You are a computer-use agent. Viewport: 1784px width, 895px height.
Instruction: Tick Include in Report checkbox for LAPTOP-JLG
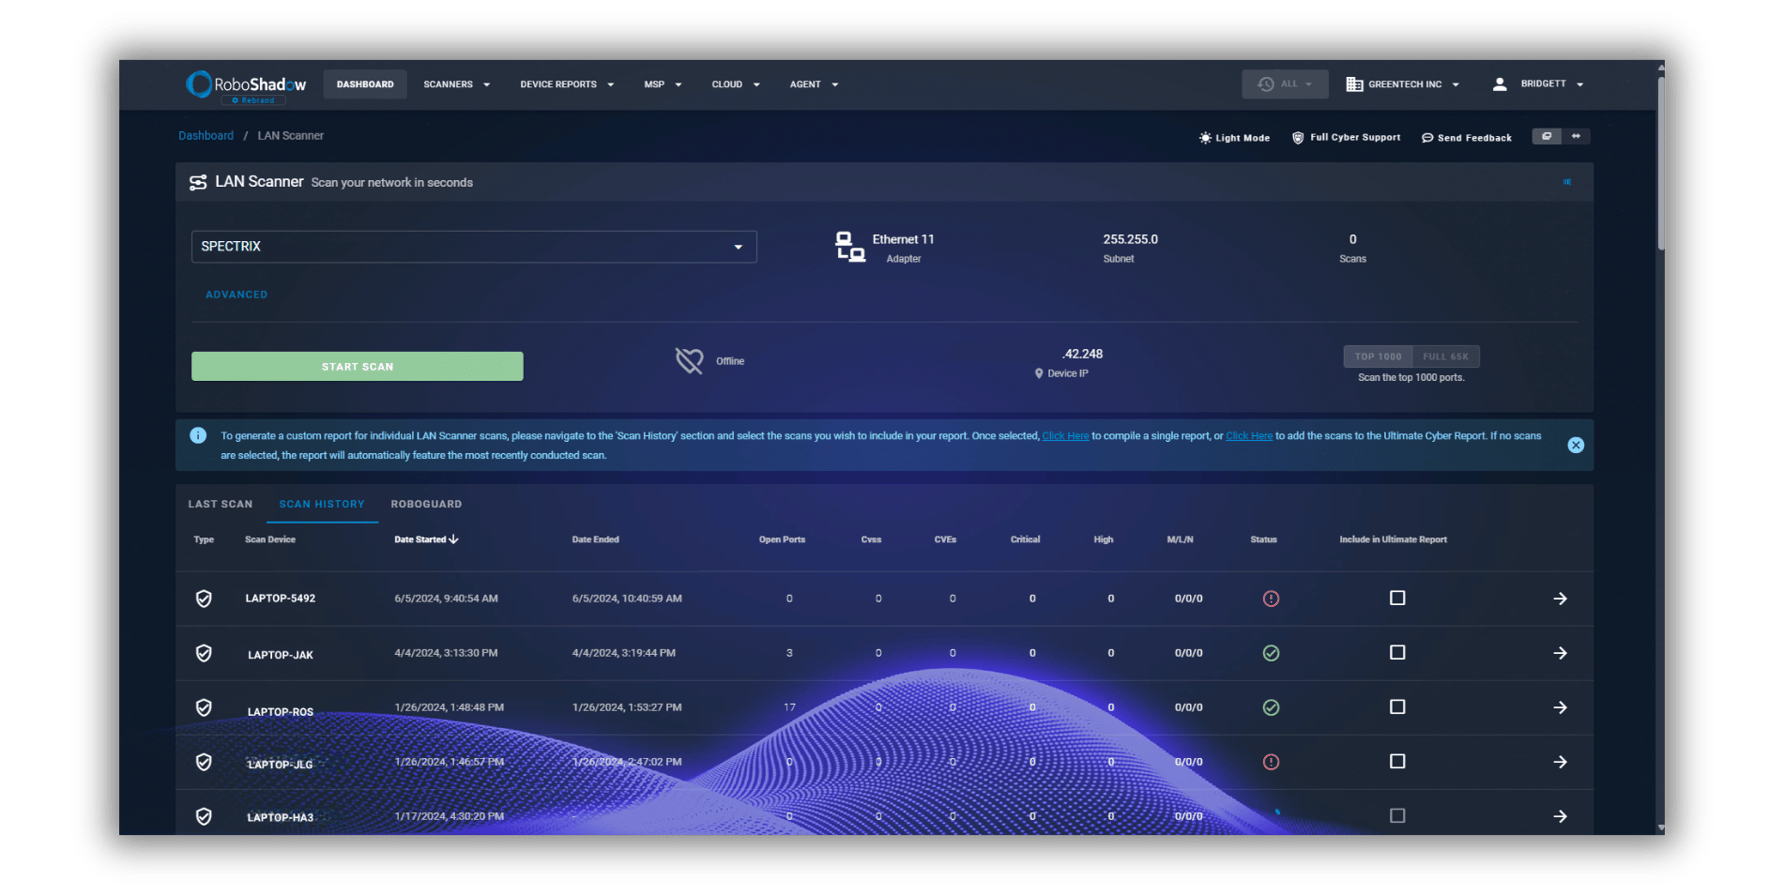pos(1398,761)
